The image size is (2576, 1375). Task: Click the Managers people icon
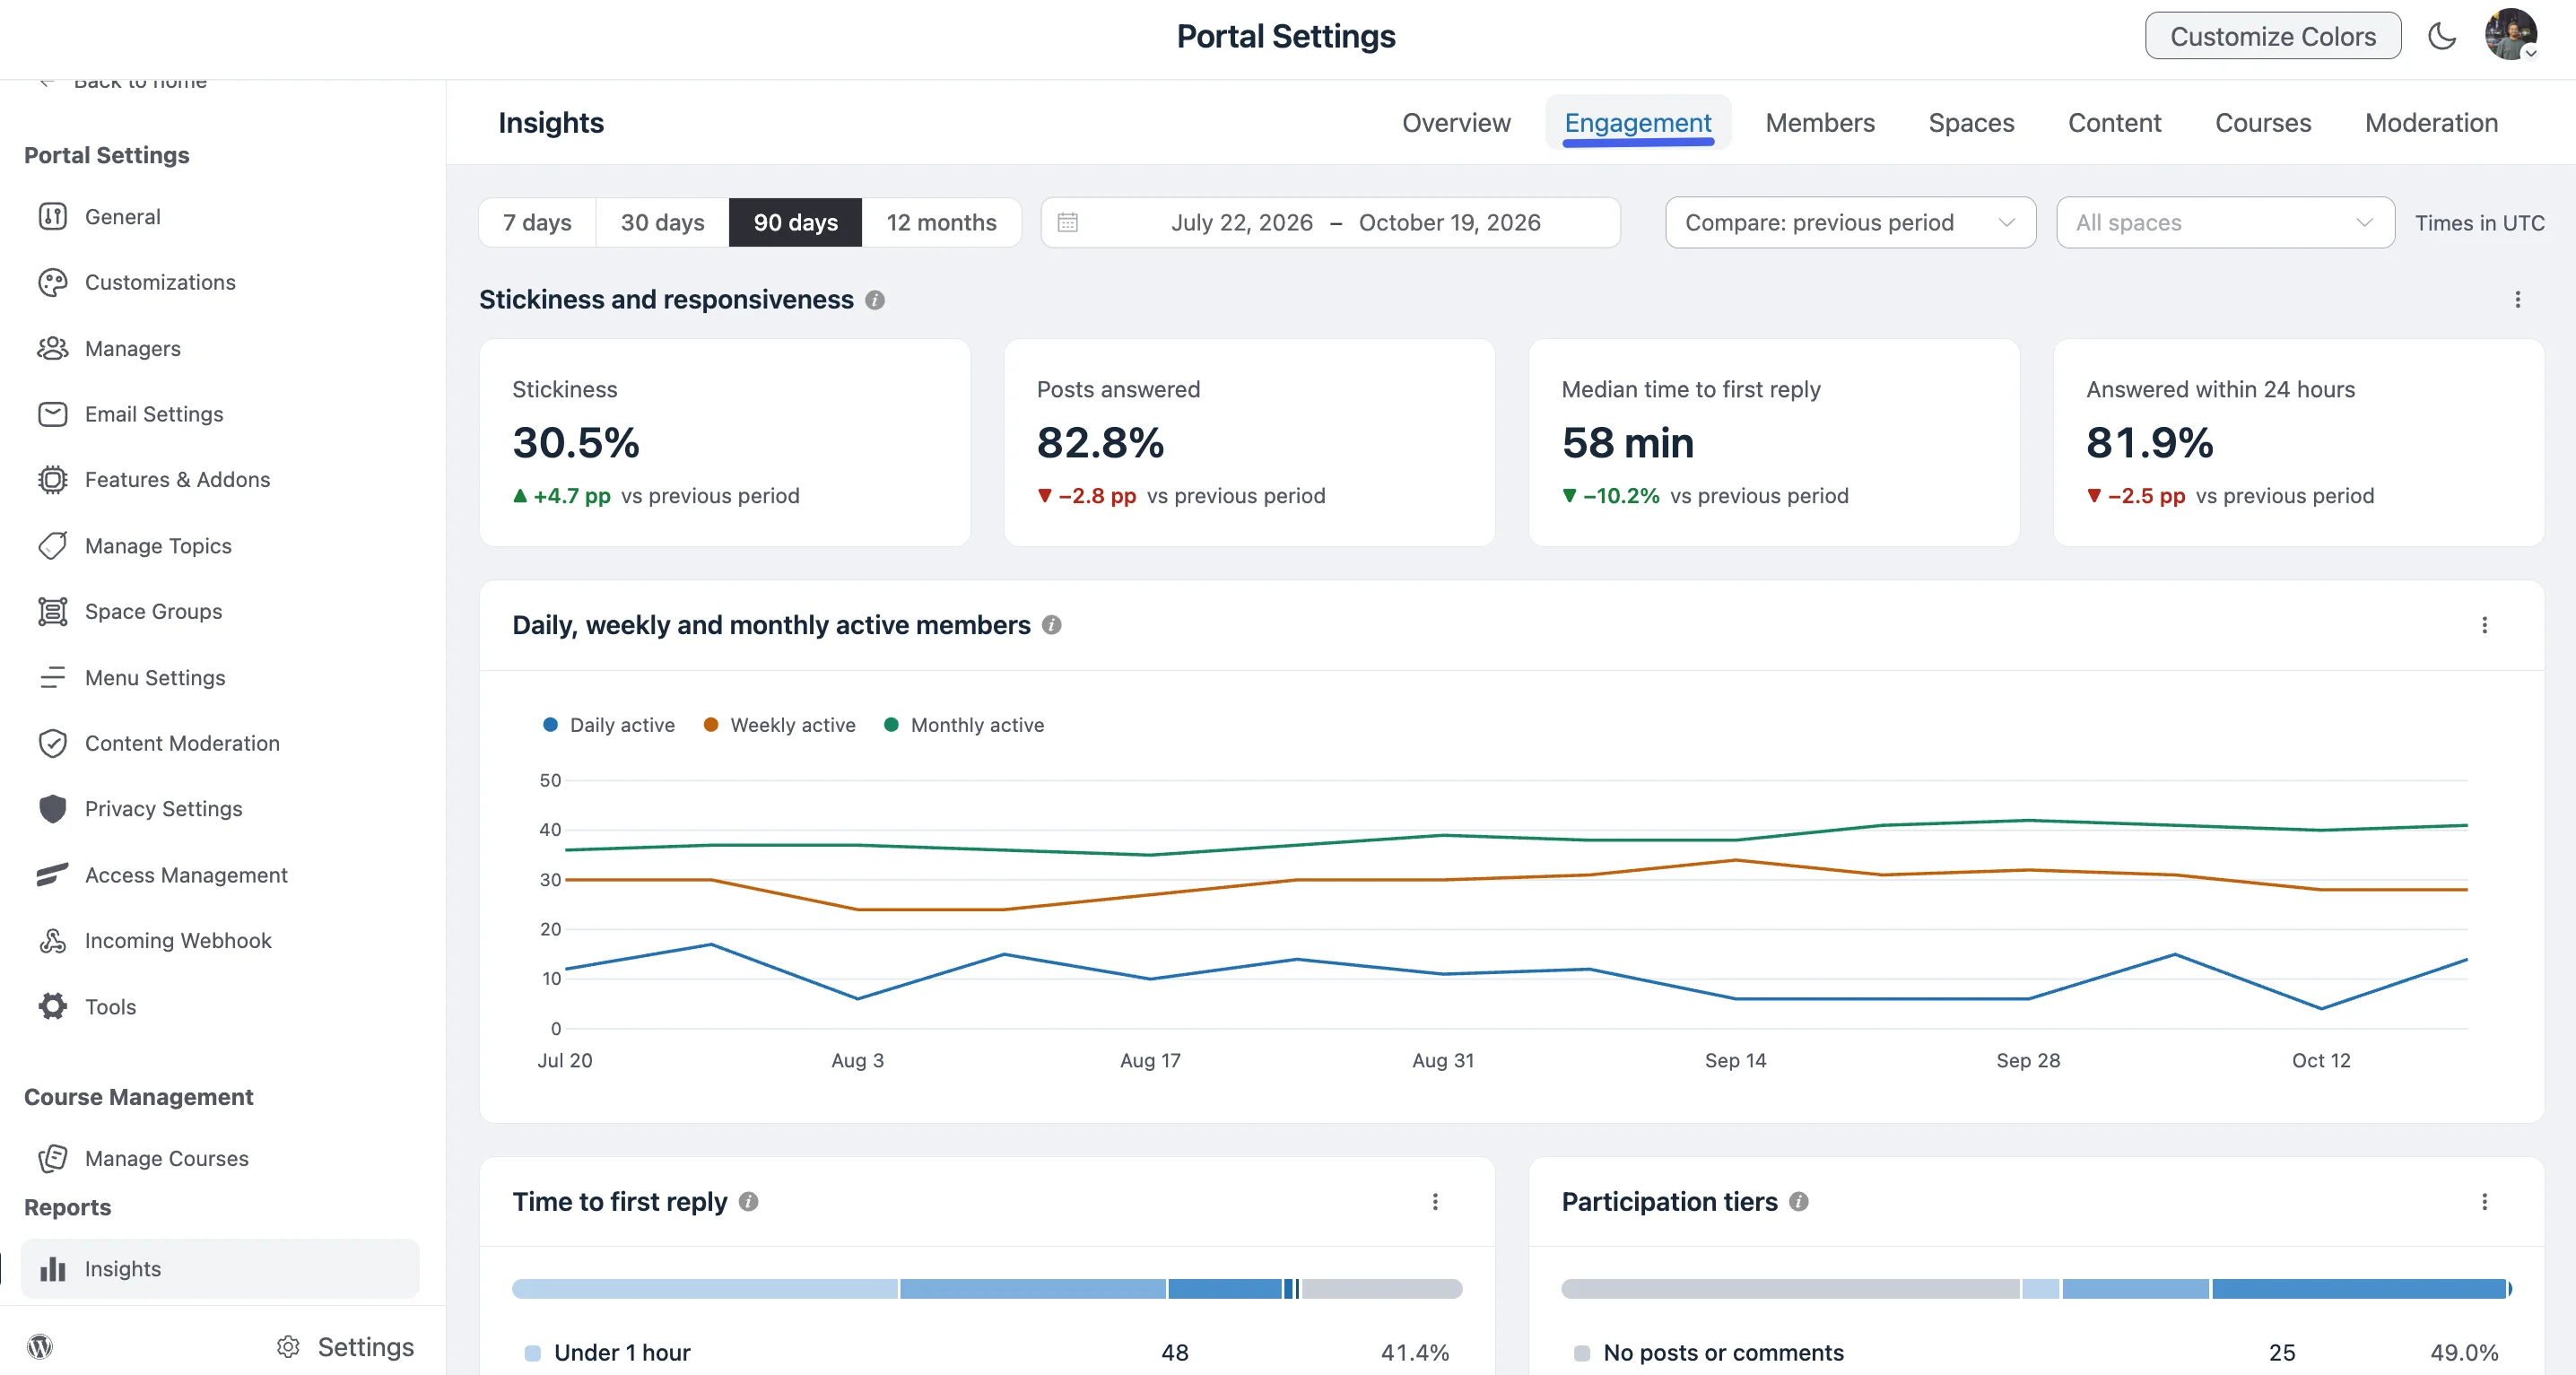(x=52, y=348)
